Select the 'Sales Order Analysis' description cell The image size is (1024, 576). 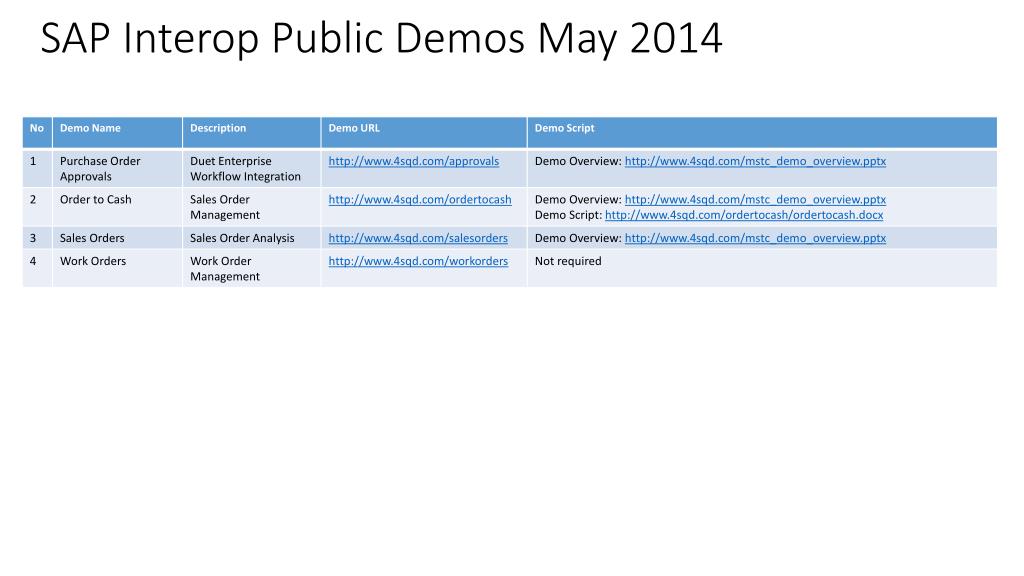(251, 238)
